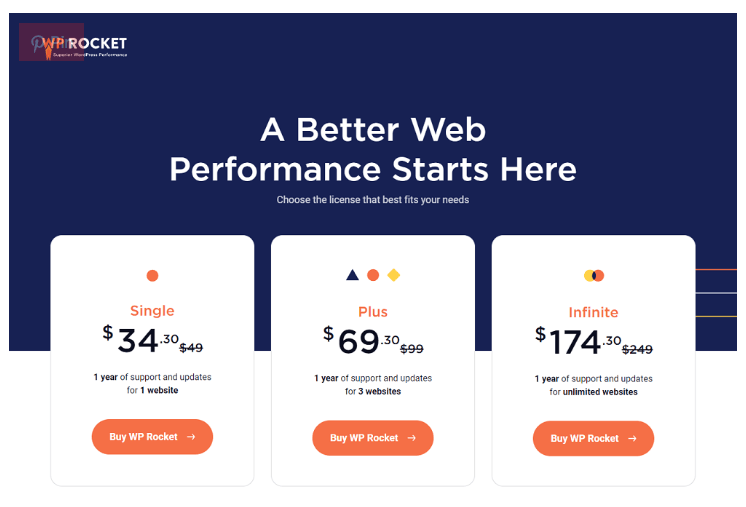
Task: Select the Plus plan title
Action: pos(373,312)
